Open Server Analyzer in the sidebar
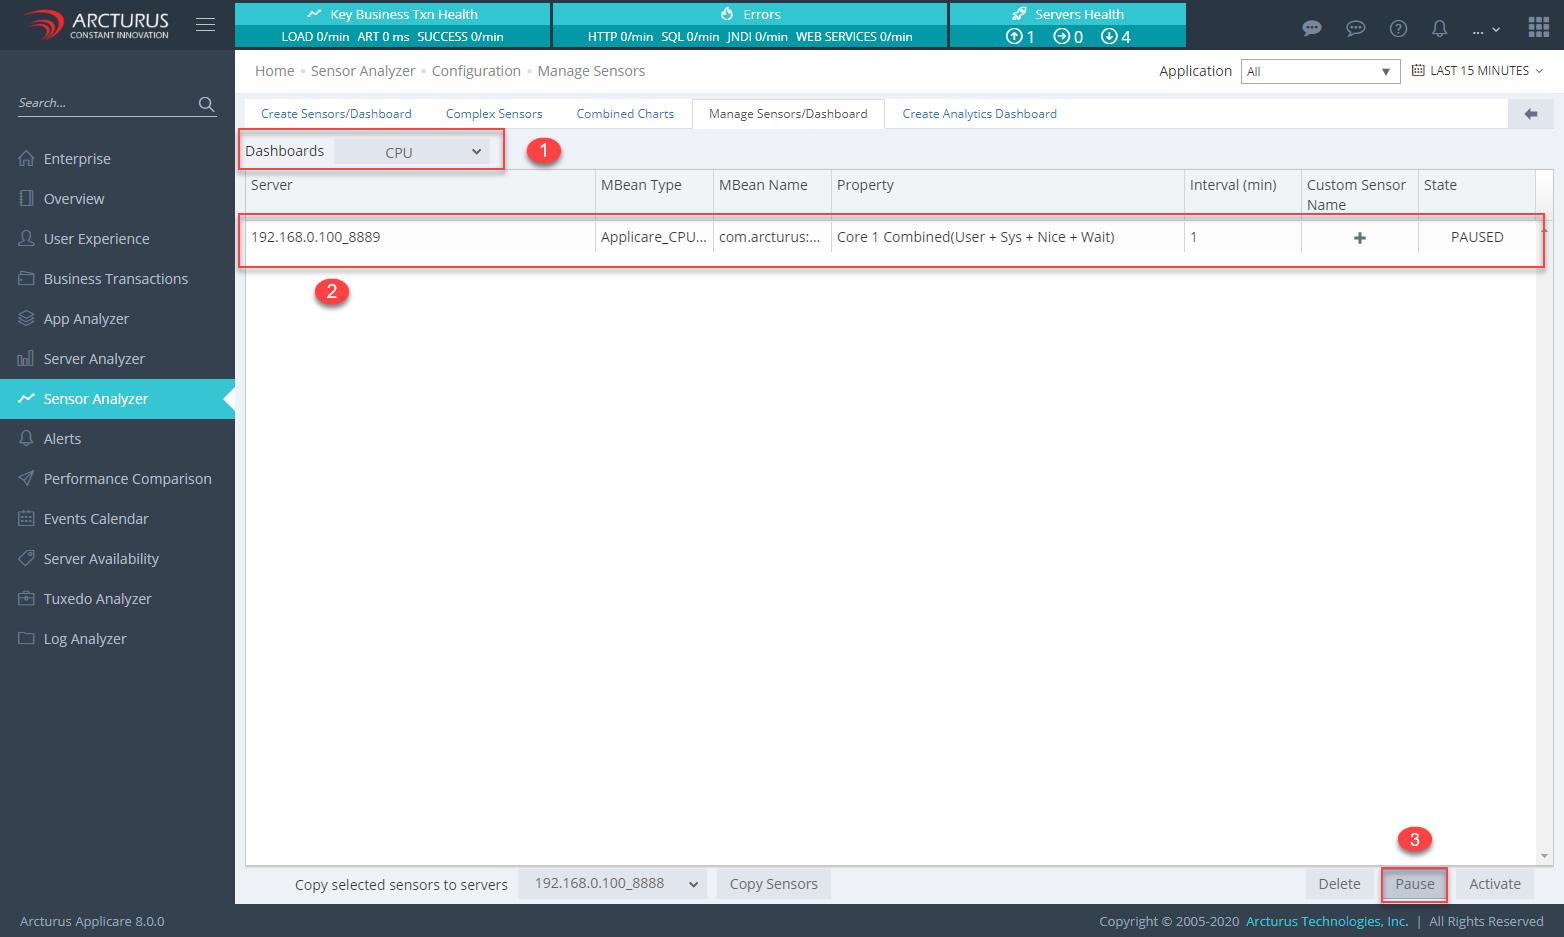This screenshot has width=1564, height=937. pos(94,359)
